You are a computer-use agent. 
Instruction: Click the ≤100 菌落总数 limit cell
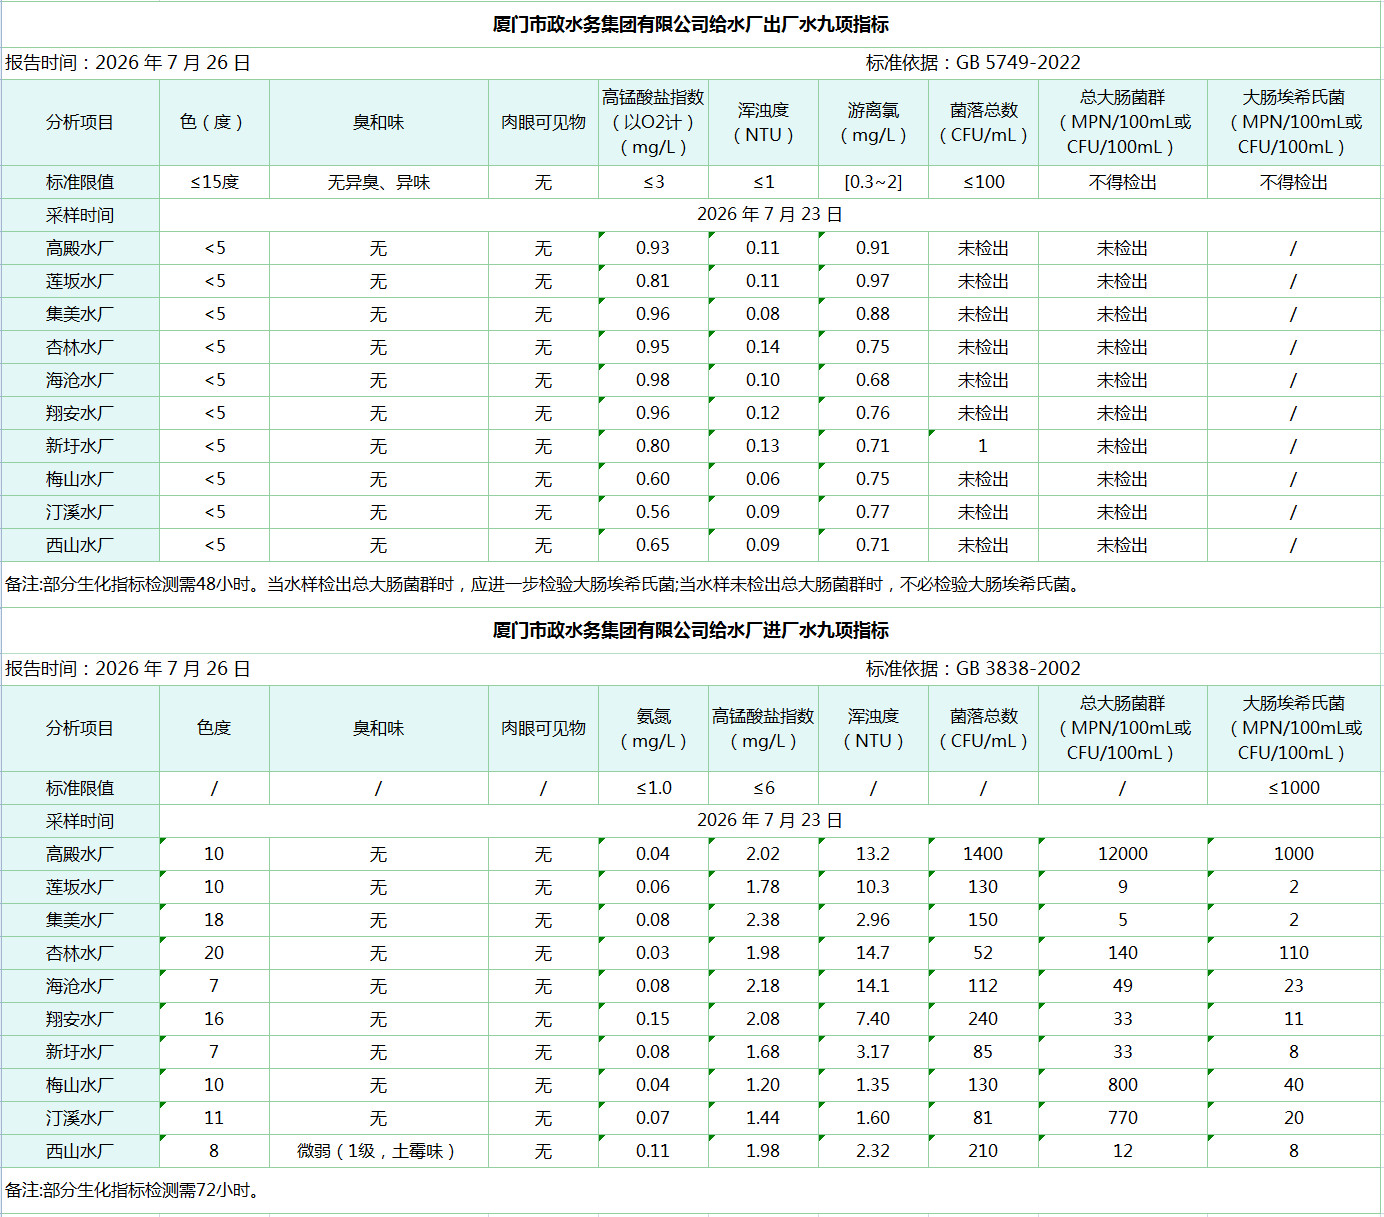983,182
